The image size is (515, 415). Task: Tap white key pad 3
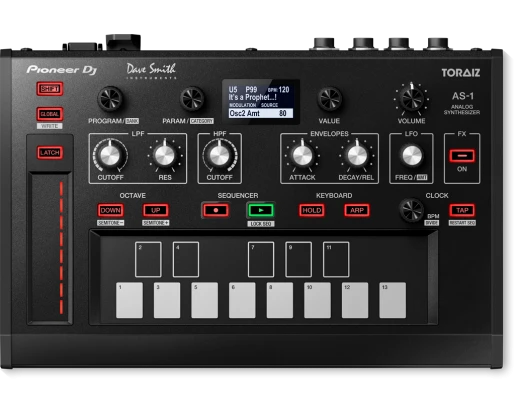pos(167,300)
